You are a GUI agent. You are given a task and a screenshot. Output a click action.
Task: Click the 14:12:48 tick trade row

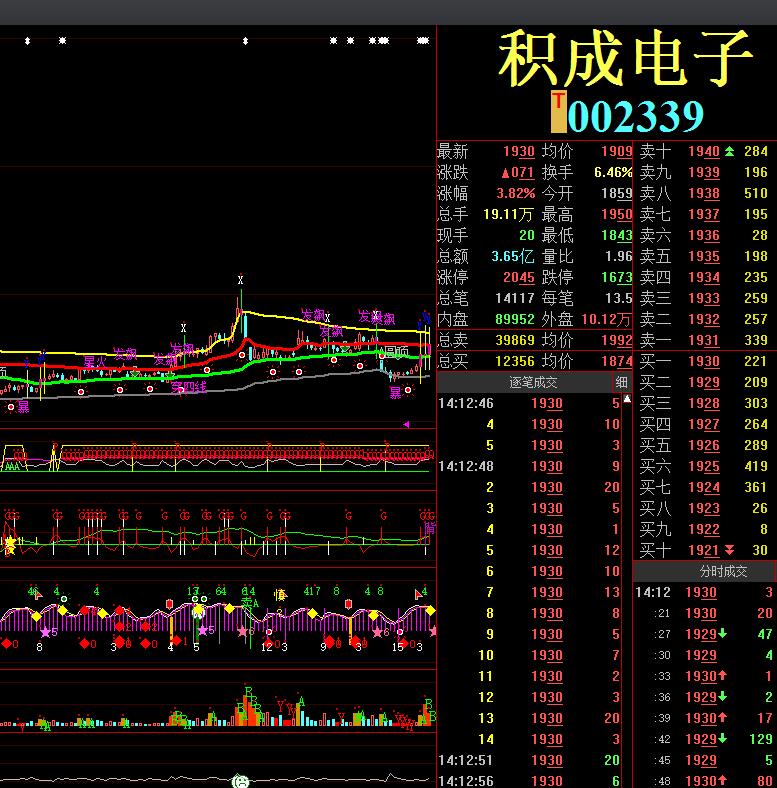coord(529,466)
